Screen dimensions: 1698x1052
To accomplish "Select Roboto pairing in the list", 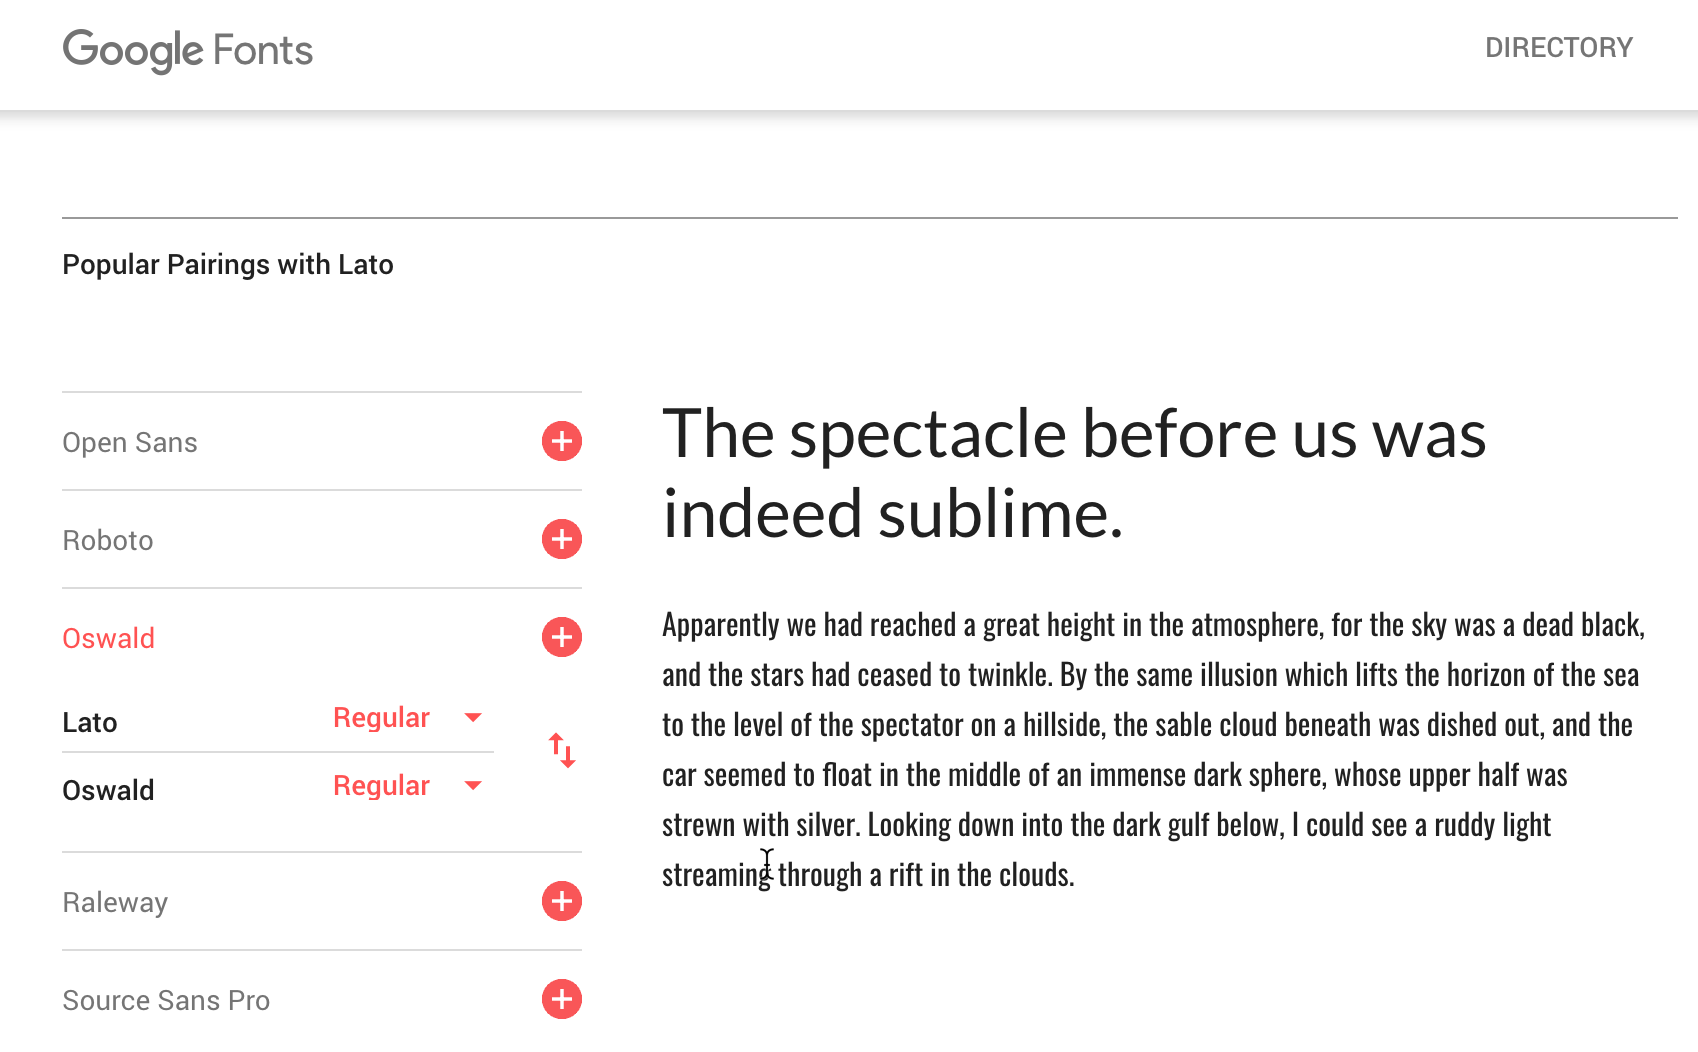I will click(108, 540).
